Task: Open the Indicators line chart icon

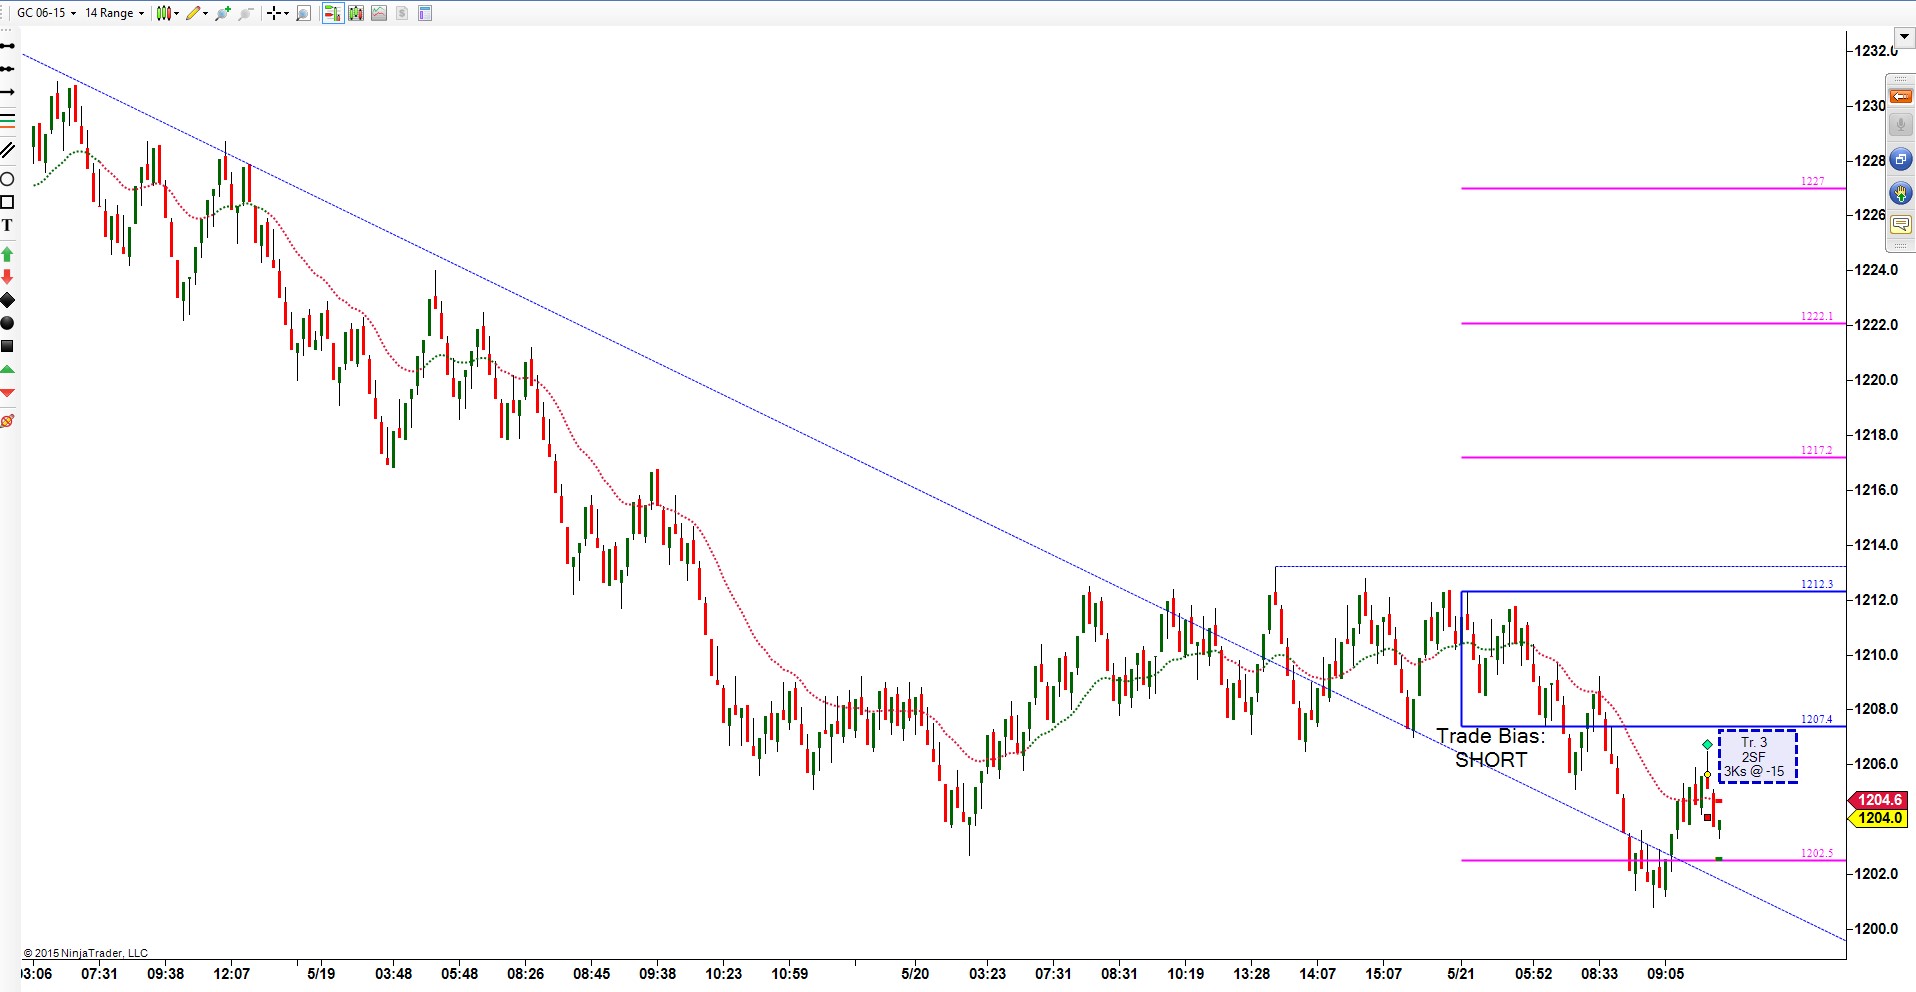Action: point(379,13)
